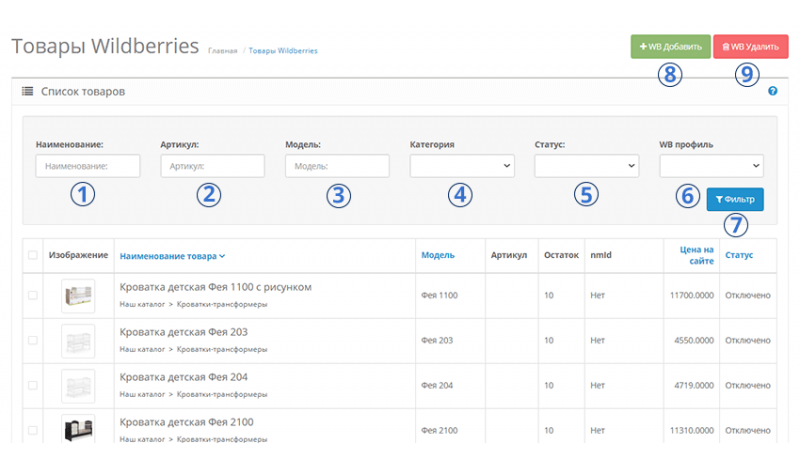Open thumbnail of Кроватка детская Фея 1100
This screenshot has width=800, height=468.
pos(78,295)
